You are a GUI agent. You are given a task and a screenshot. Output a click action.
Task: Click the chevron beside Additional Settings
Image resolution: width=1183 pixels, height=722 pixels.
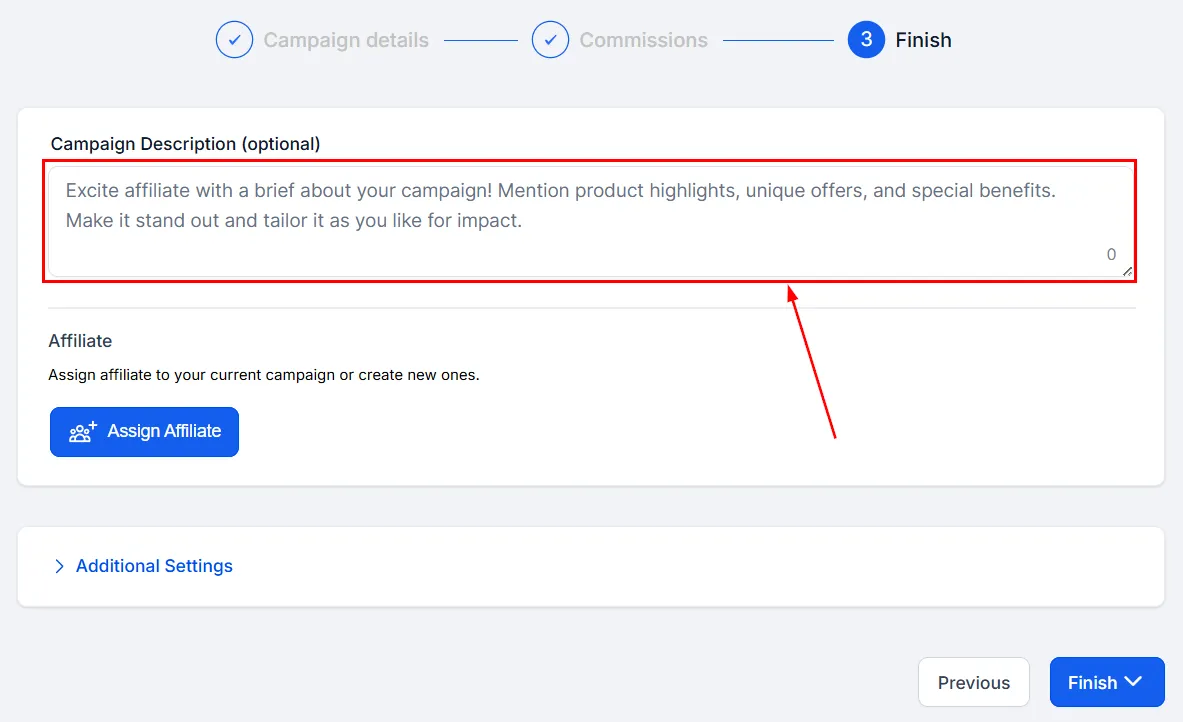[x=60, y=566]
